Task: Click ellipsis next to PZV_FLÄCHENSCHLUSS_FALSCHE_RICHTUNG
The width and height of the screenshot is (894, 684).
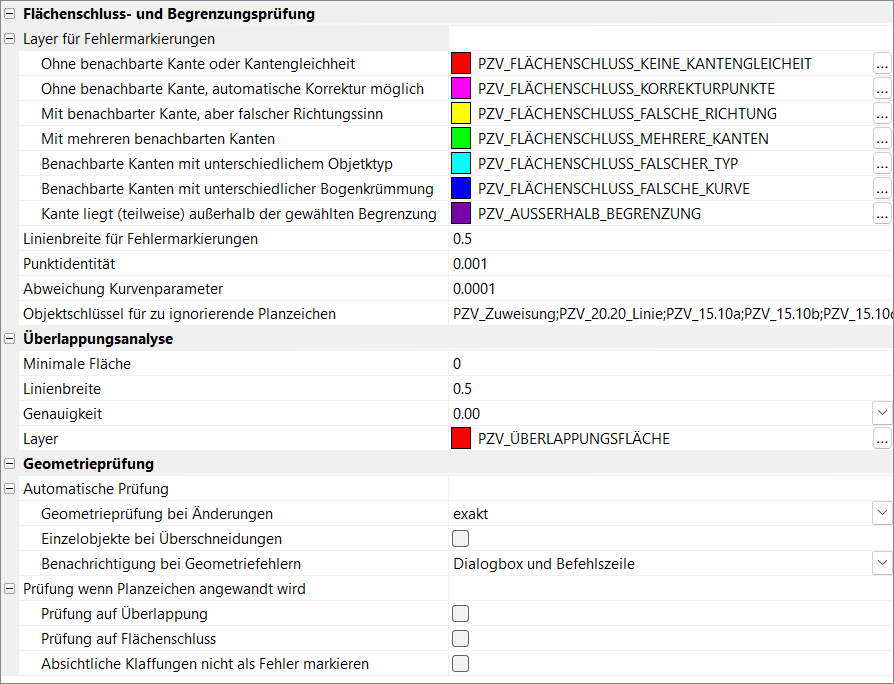Action: [881, 114]
